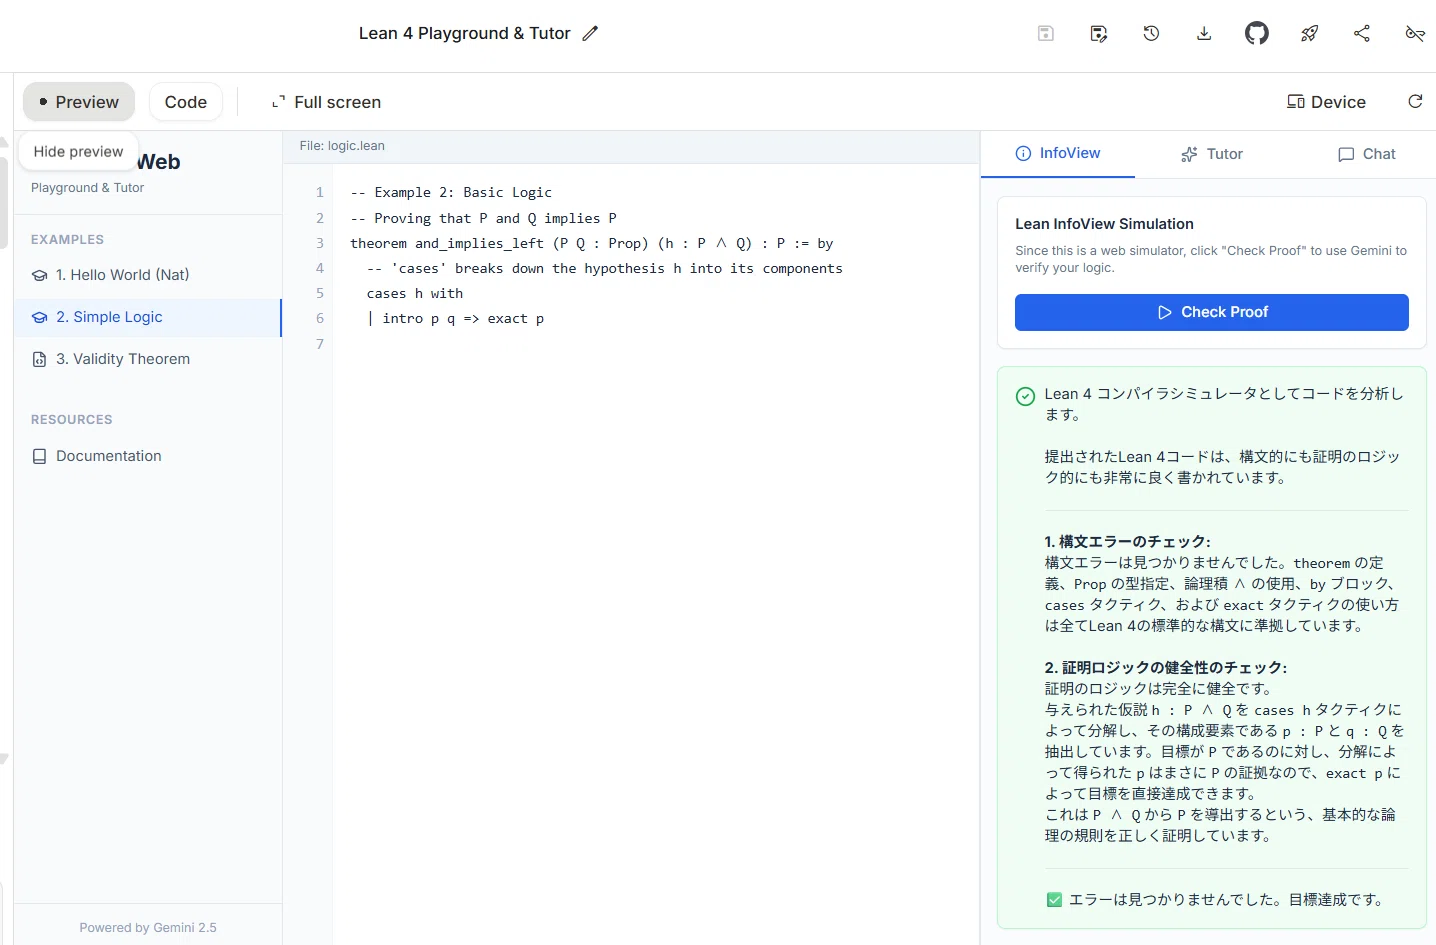Click the grayed-out save disk icon

(1046, 33)
